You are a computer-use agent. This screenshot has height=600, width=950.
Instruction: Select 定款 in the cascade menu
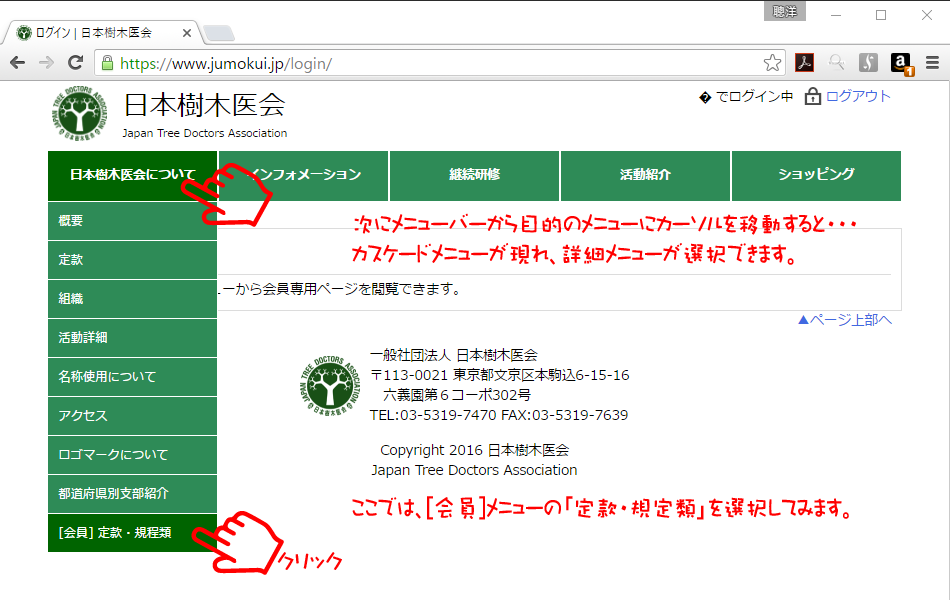[x=132, y=260]
